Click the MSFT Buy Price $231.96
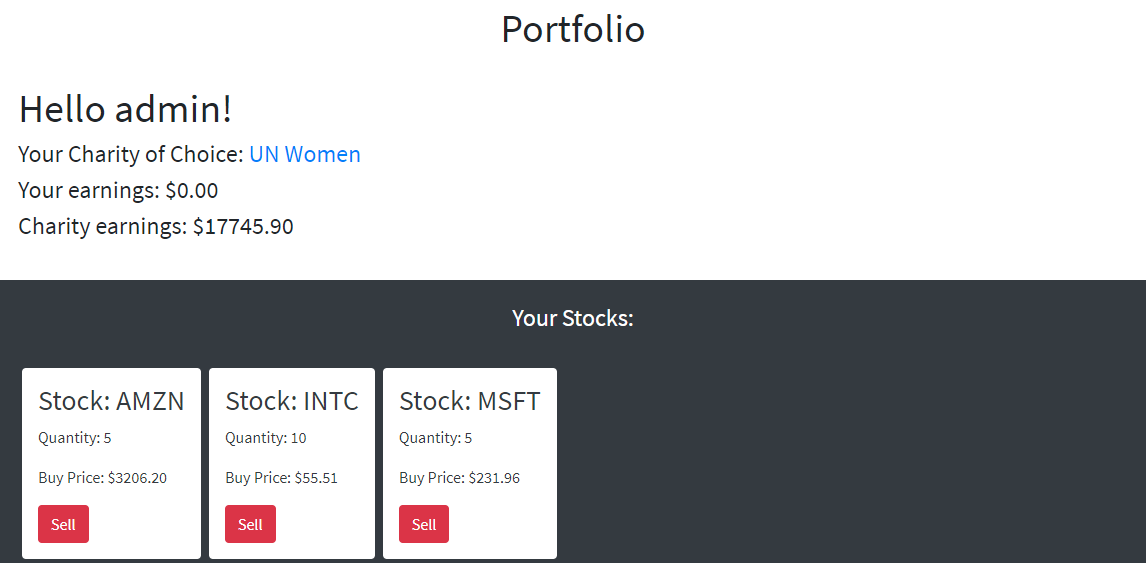The image size is (1146, 584). 460,478
